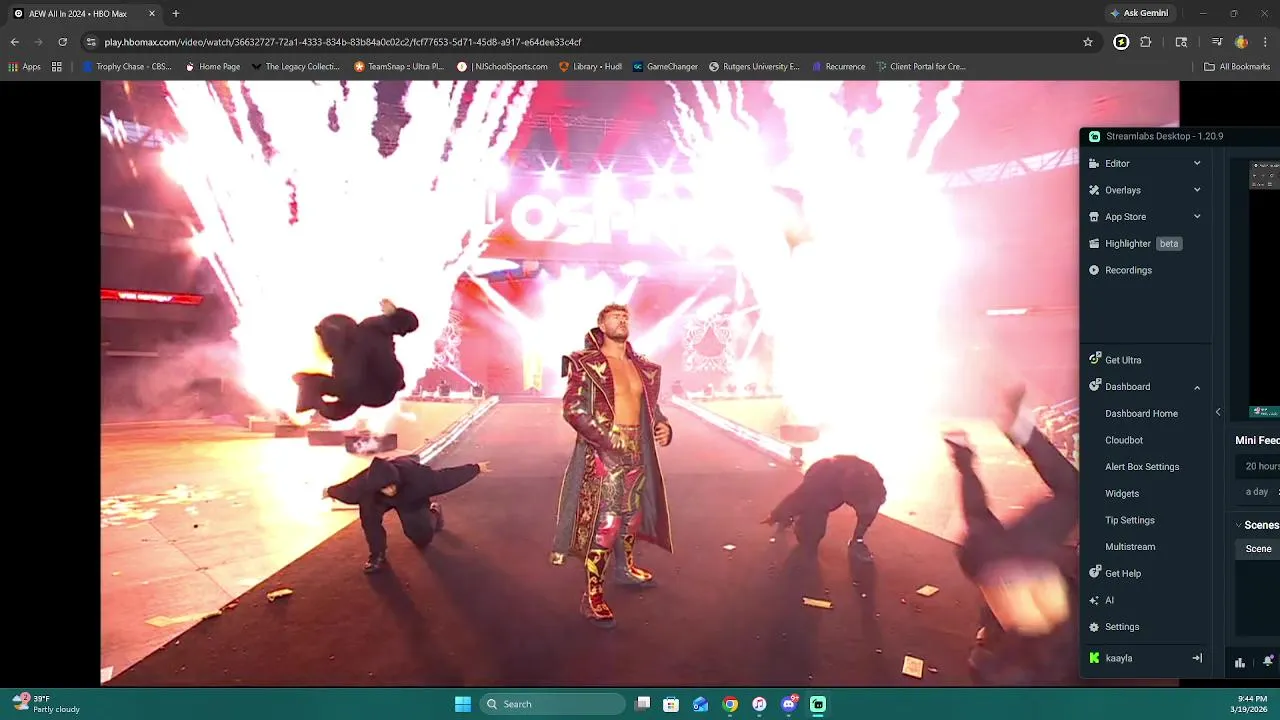Open the Trophy Chase CBS bookmark
1280x720 pixels.
pos(127,67)
